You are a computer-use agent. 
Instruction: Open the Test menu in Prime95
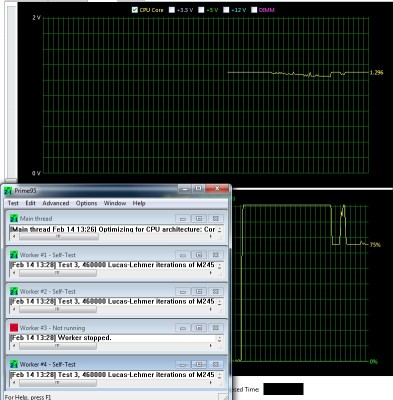[x=13, y=203]
